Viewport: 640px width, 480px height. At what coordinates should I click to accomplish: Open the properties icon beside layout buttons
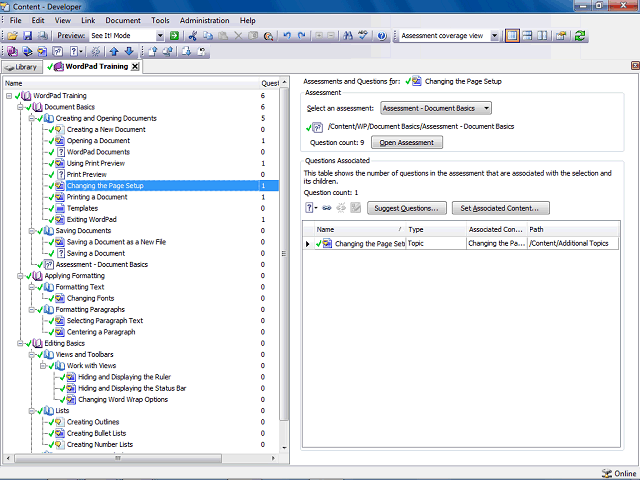(561, 36)
